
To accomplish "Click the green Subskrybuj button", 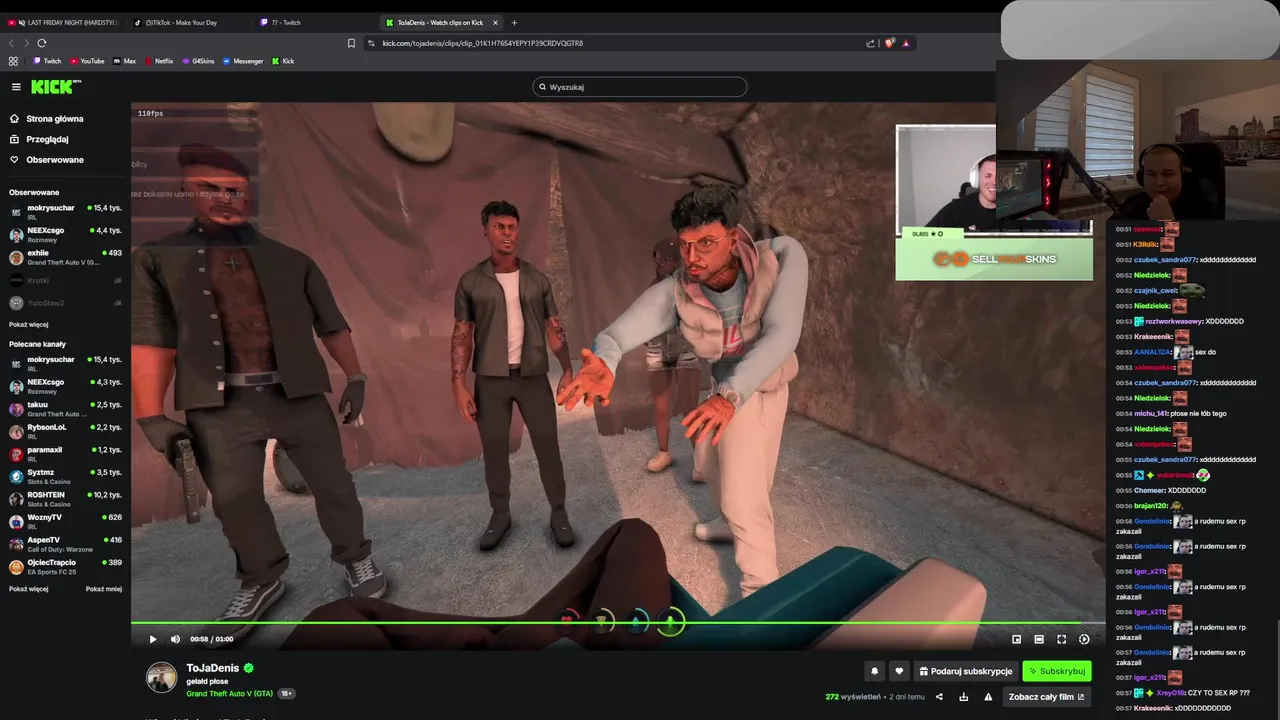I will click(x=1057, y=671).
